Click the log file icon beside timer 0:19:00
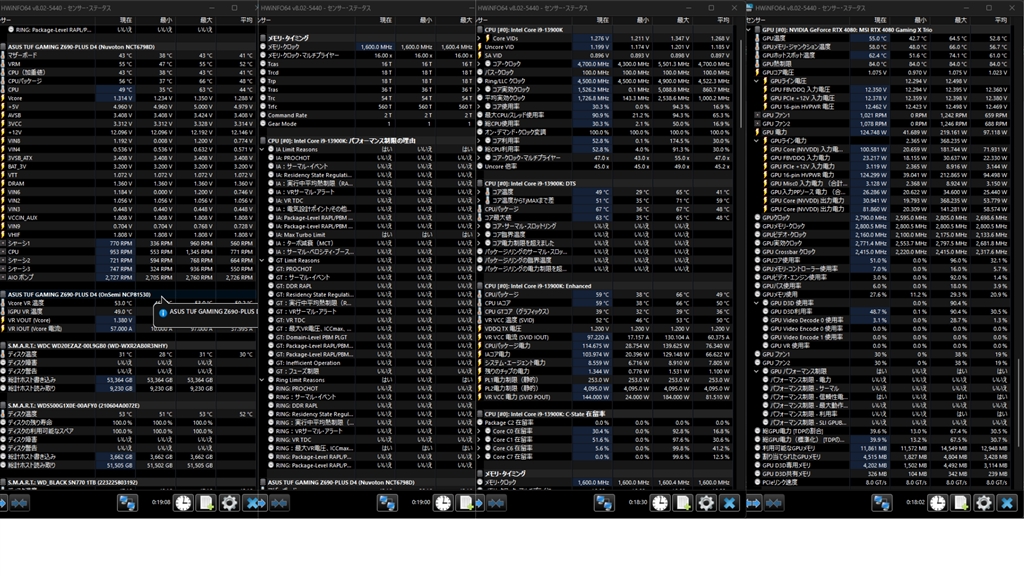This screenshot has width=1024, height=576. pyautogui.click(x=466, y=503)
